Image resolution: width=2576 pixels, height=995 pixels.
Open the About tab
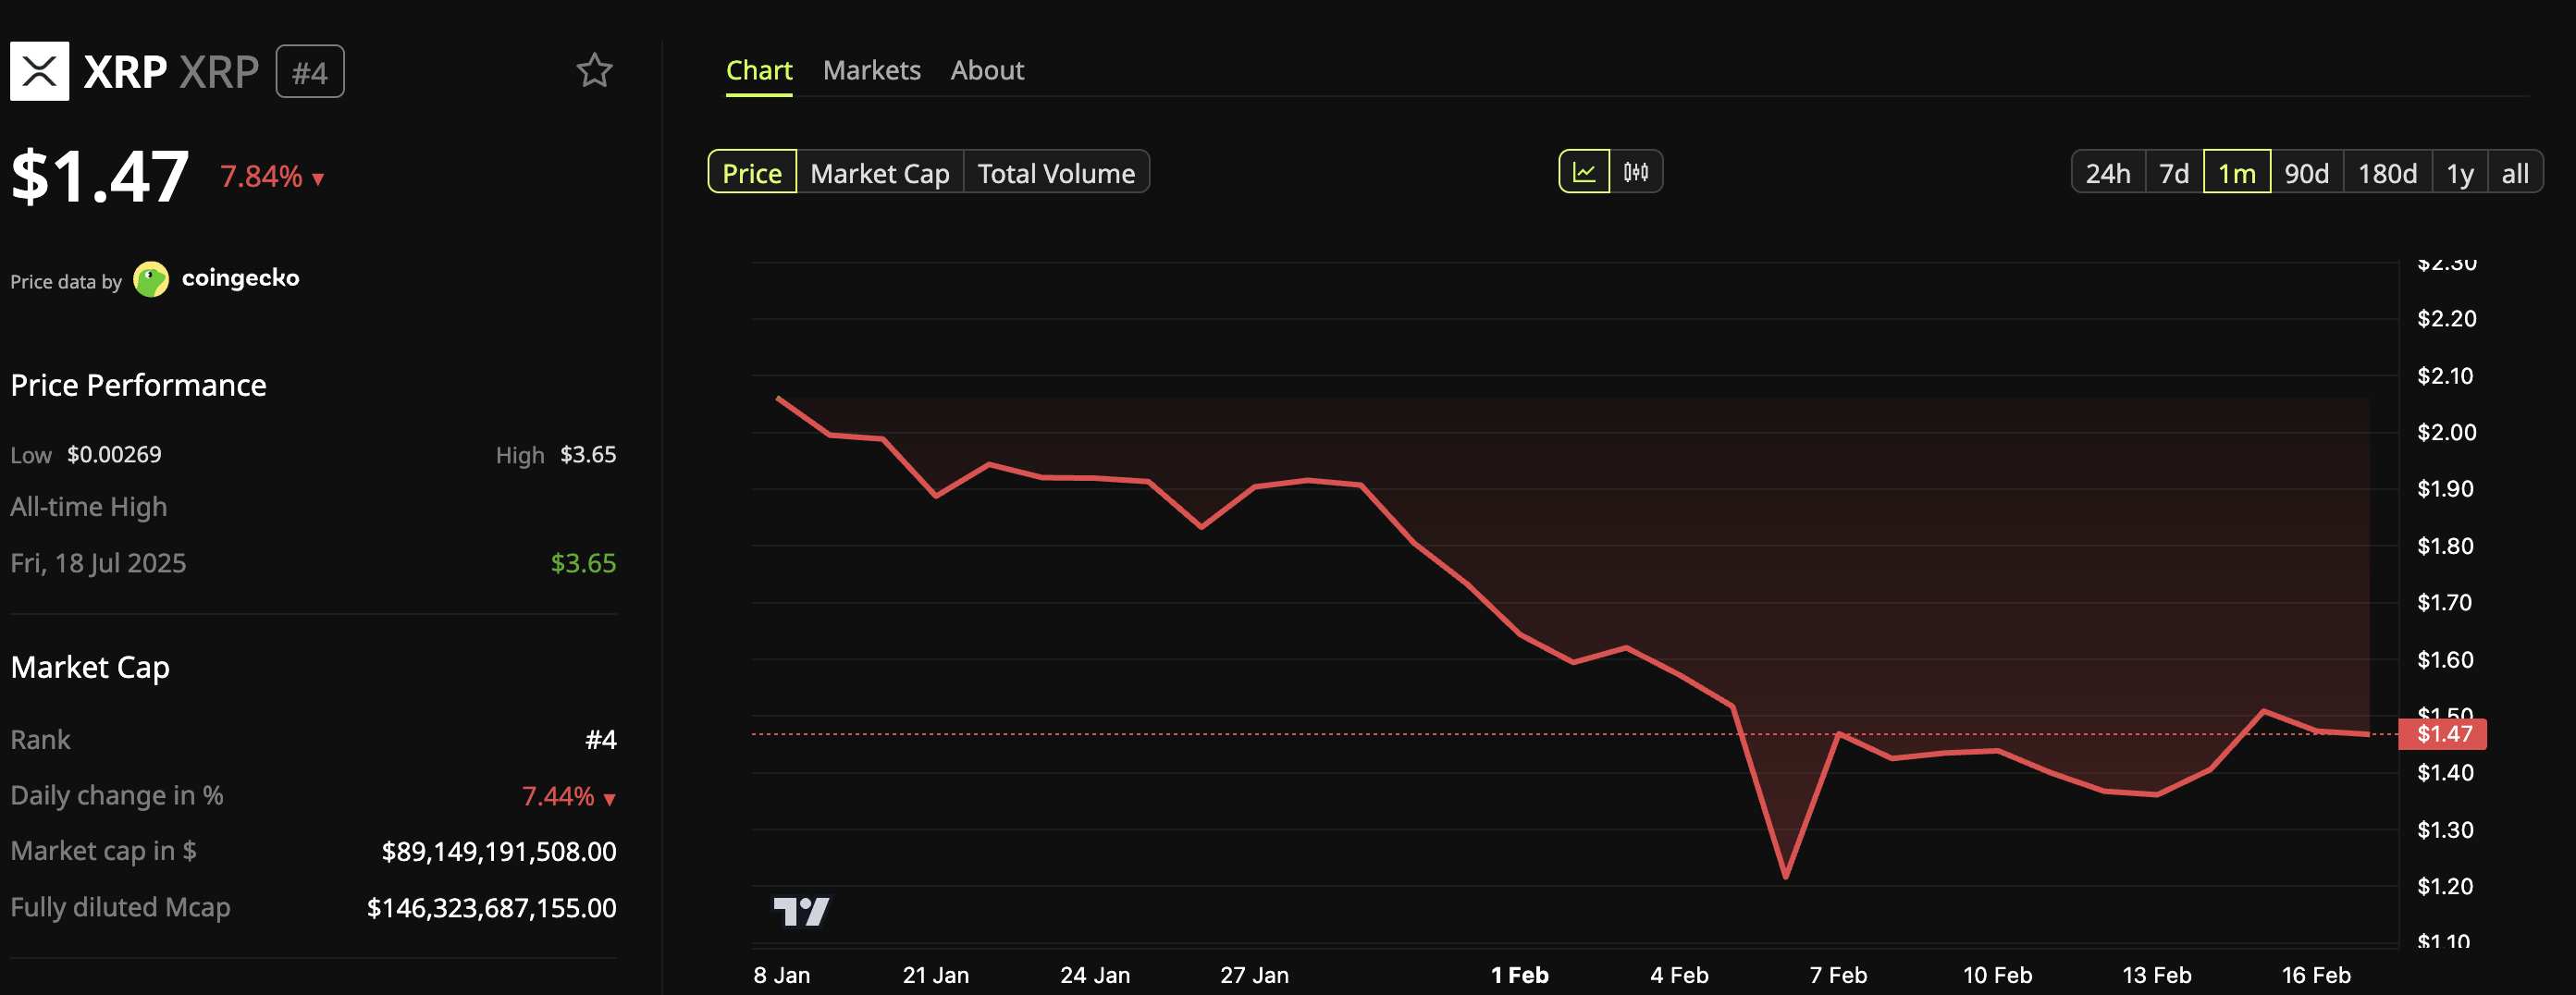(987, 70)
